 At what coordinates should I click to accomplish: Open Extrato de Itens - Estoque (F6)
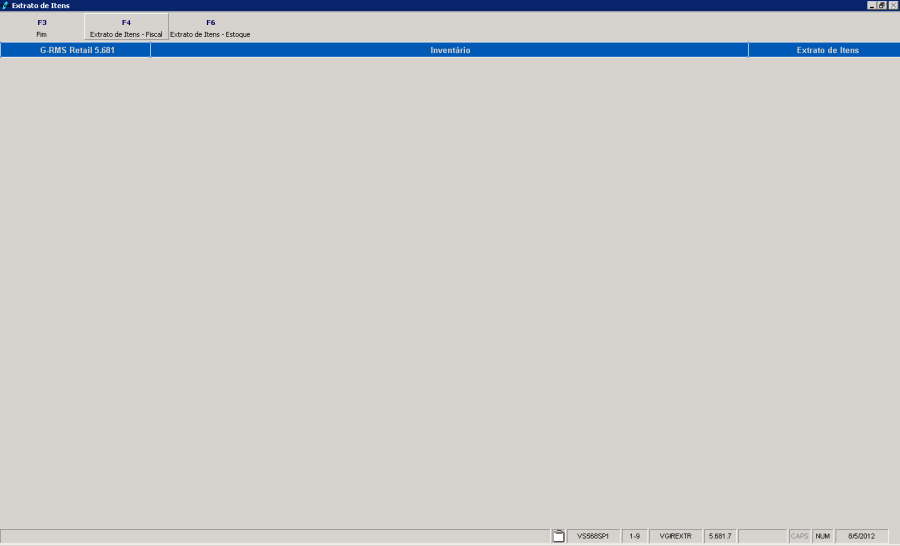pos(210,28)
